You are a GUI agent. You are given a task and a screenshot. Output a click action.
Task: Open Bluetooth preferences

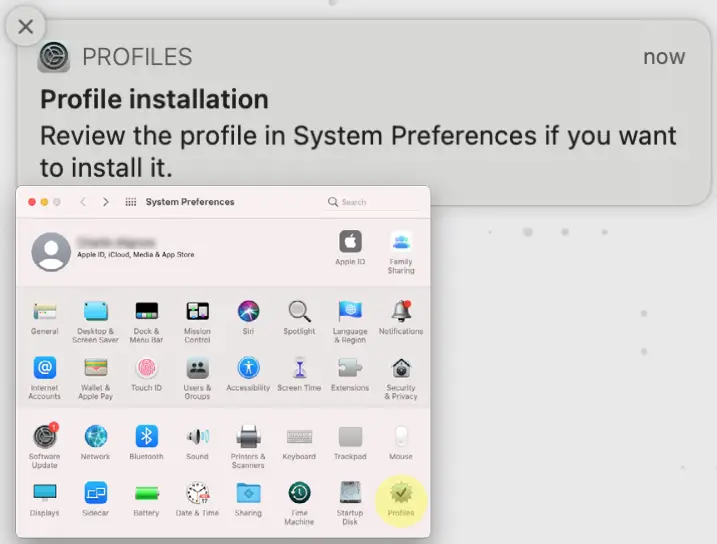tap(146, 442)
